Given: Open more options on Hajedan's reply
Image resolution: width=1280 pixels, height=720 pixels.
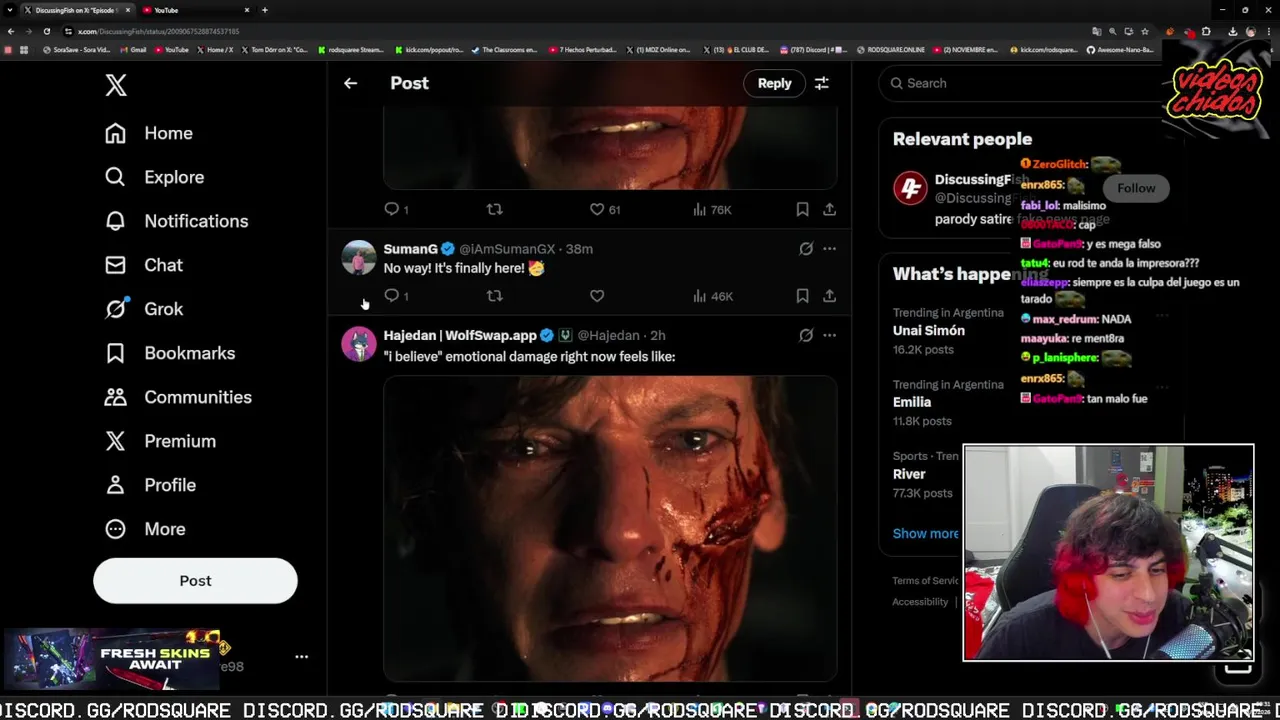Looking at the screenshot, I should coord(829,335).
